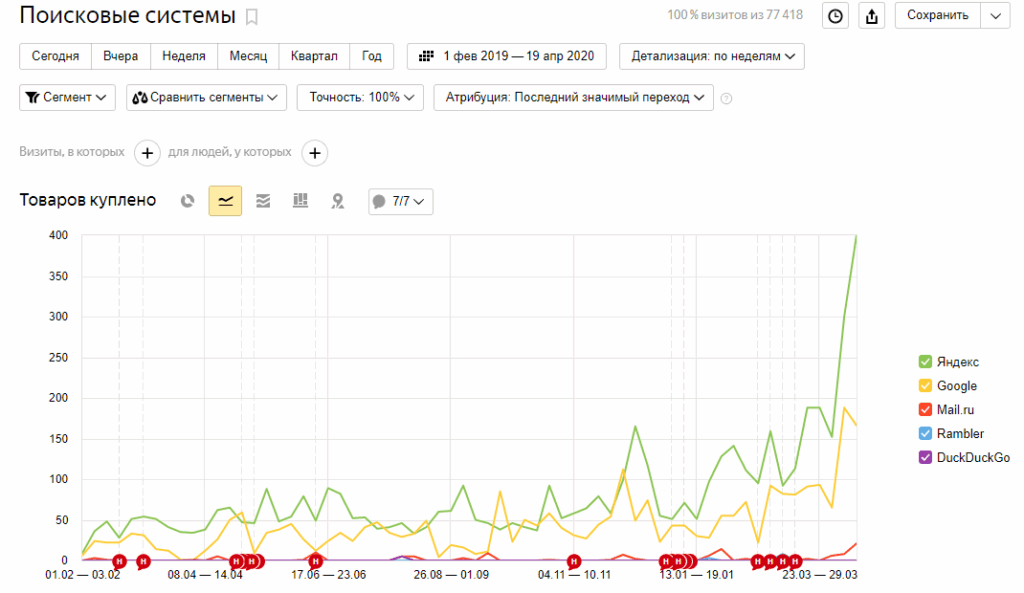The image size is (1024, 593).
Task: Switch to column chart view
Action: (300, 201)
